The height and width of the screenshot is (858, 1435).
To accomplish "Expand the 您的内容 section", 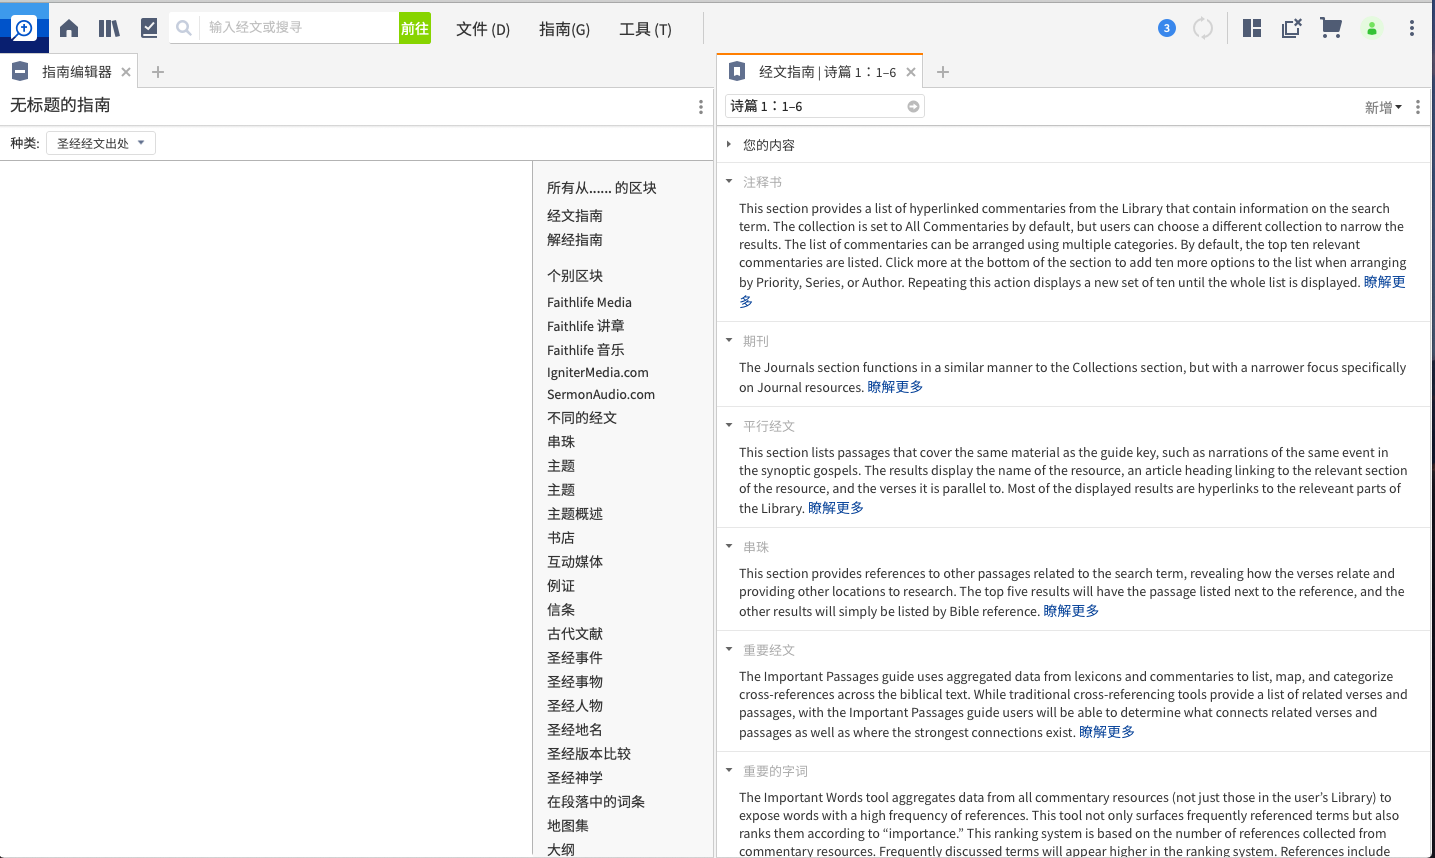I will click(729, 145).
